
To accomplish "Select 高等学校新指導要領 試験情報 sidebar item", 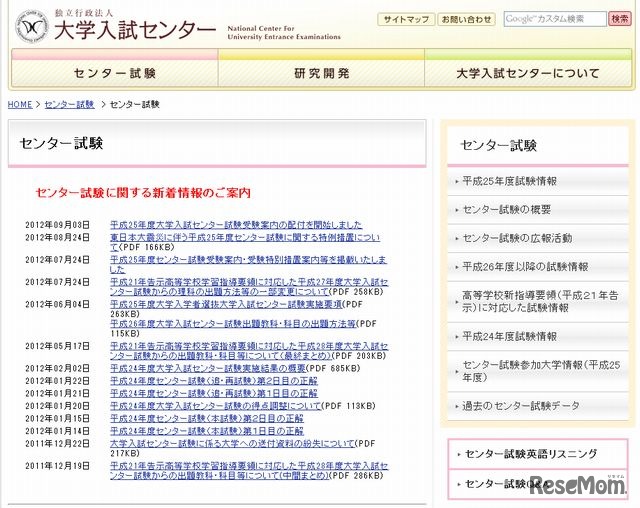I will pyautogui.click(x=538, y=302).
